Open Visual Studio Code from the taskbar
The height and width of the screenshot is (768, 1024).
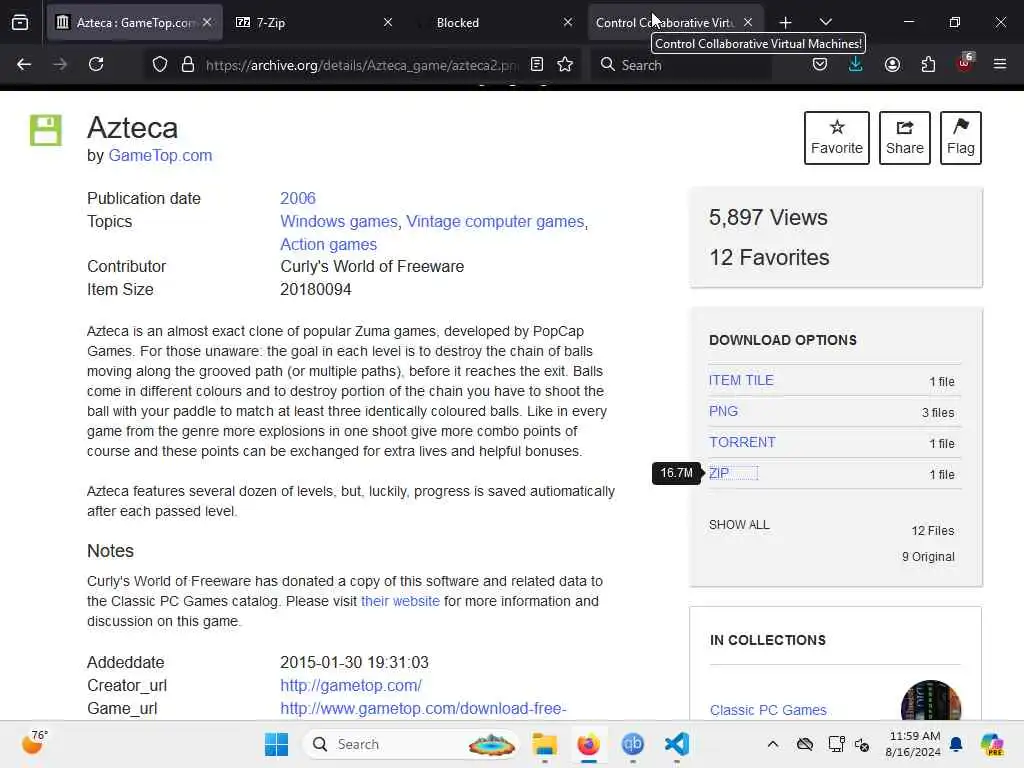click(677, 744)
